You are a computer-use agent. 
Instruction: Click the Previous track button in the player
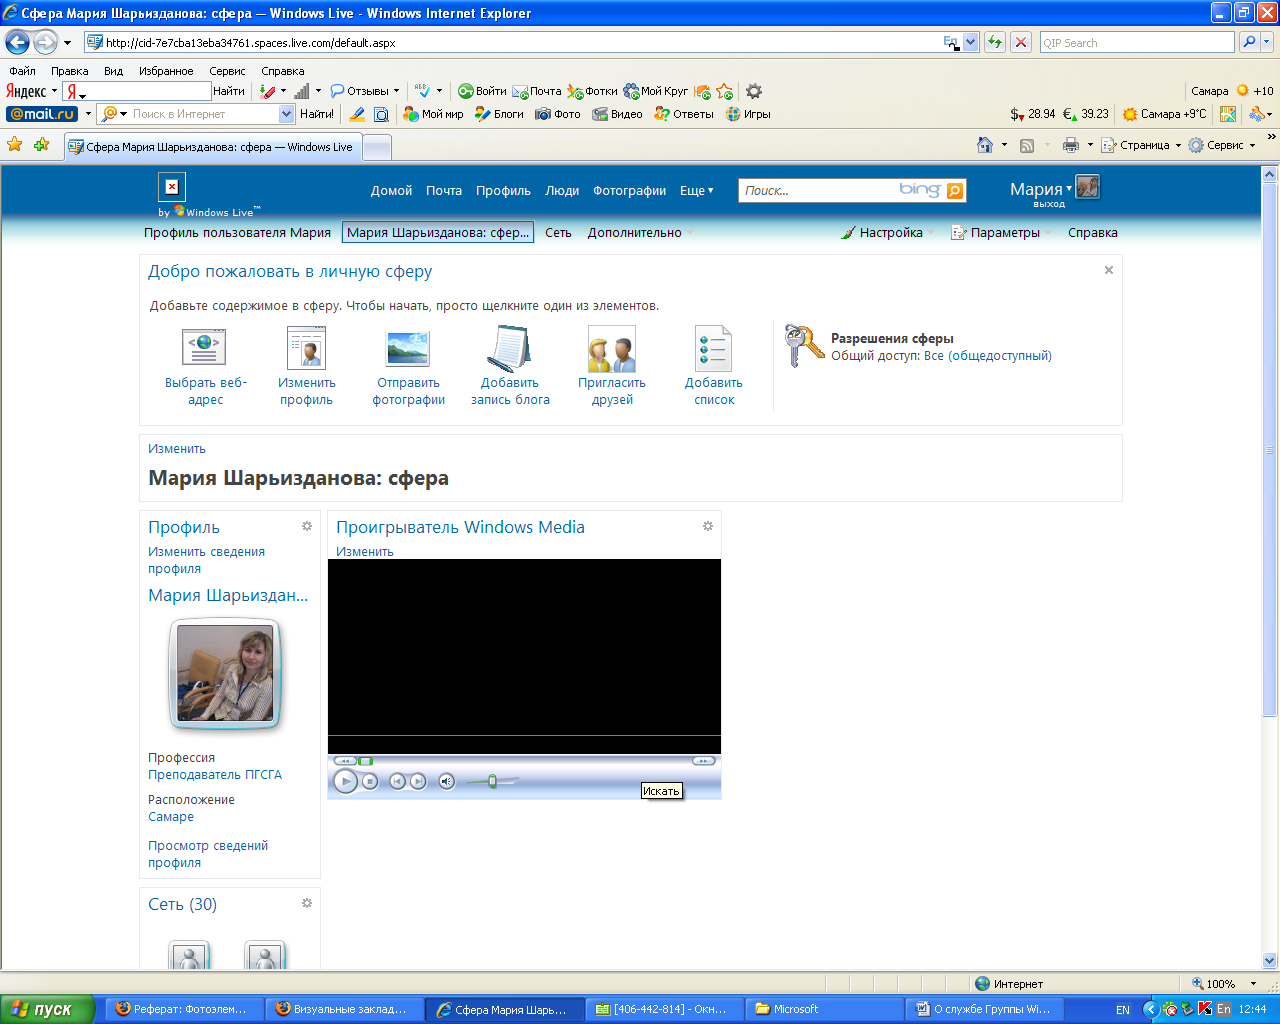click(x=397, y=782)
